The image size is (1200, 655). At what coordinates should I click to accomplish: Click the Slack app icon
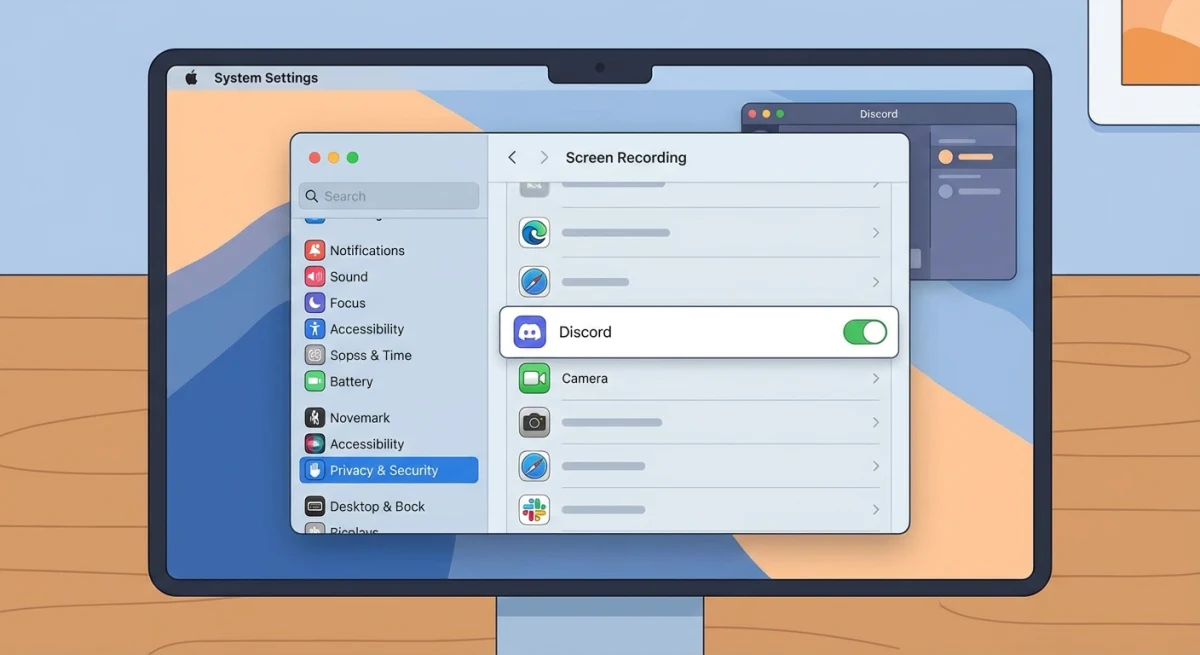[x=534, y=509]
